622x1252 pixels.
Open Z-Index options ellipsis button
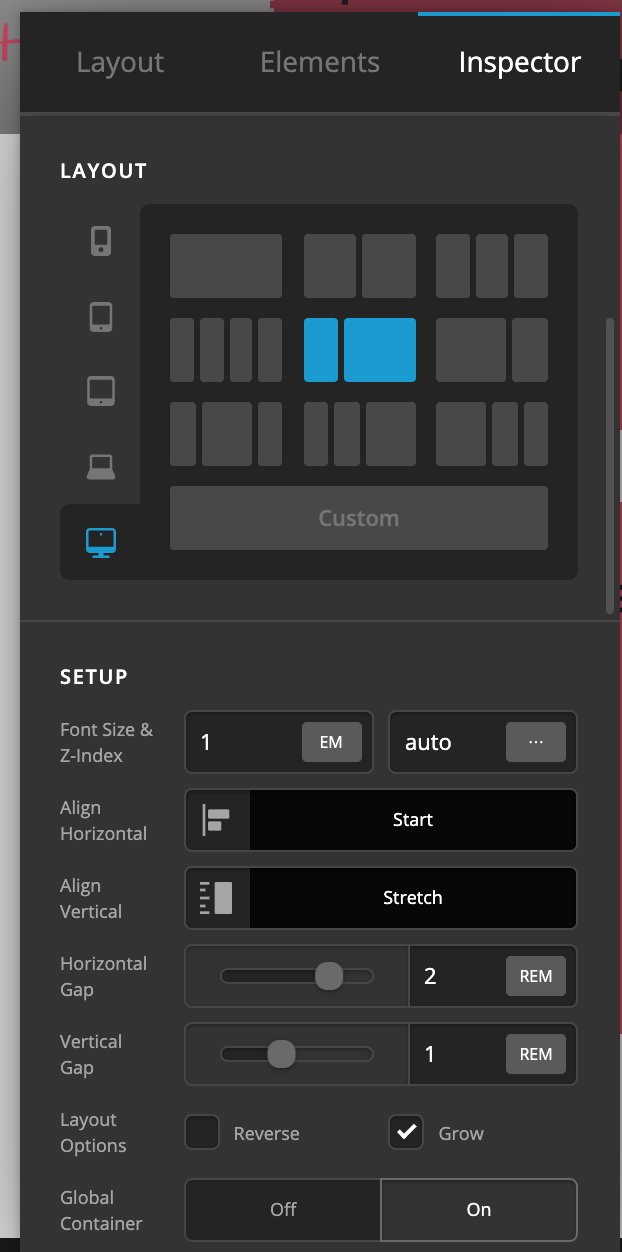535,742
